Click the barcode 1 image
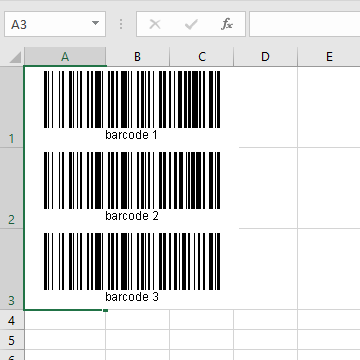 pyautogui.click(x=132, y=99)
